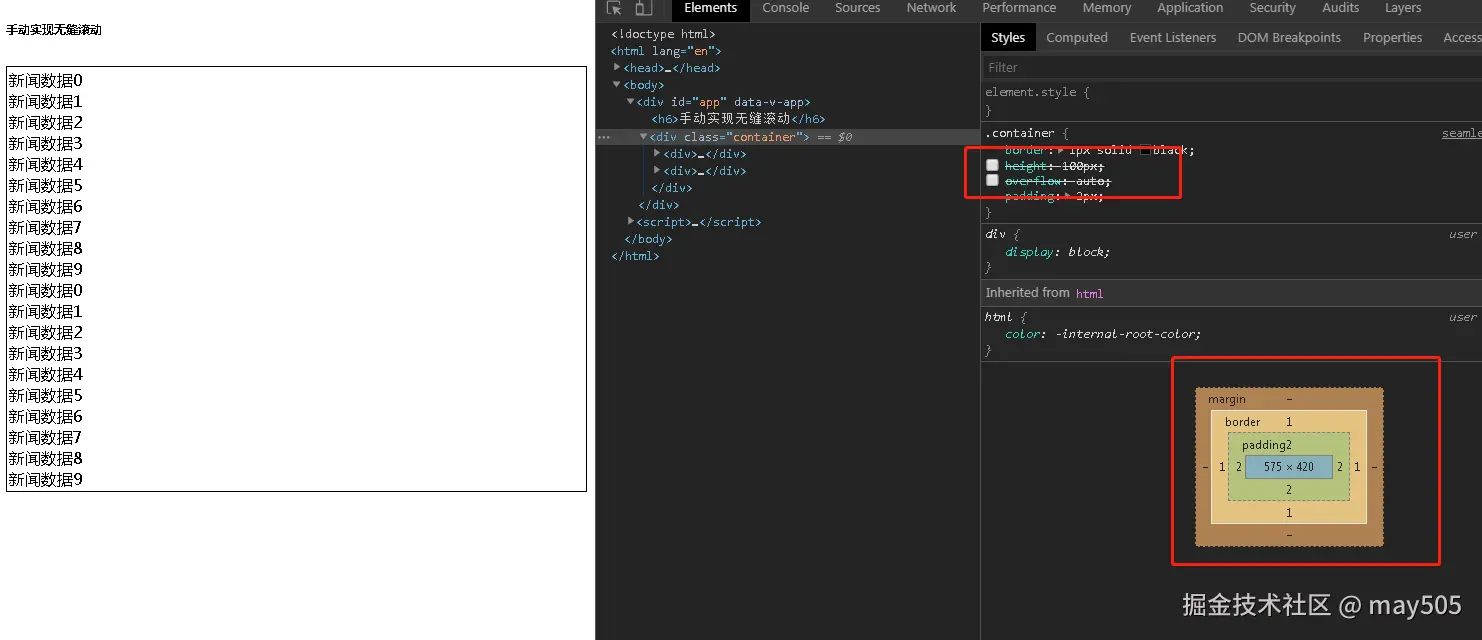Open the Performance tab

[1019, 8]
